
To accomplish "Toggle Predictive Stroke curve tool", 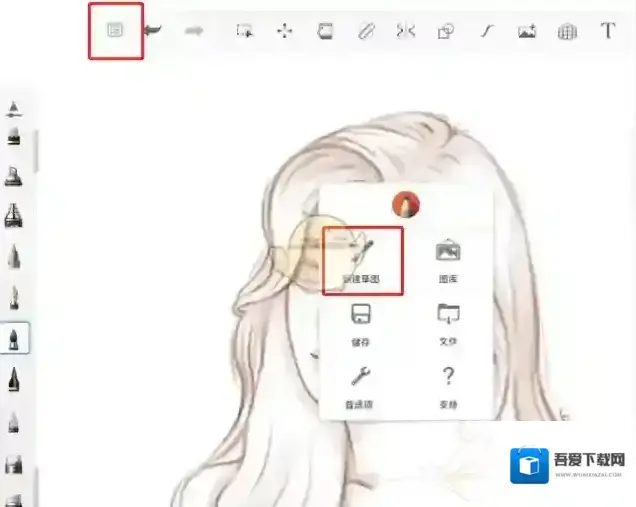I will [x=487, y=31].
